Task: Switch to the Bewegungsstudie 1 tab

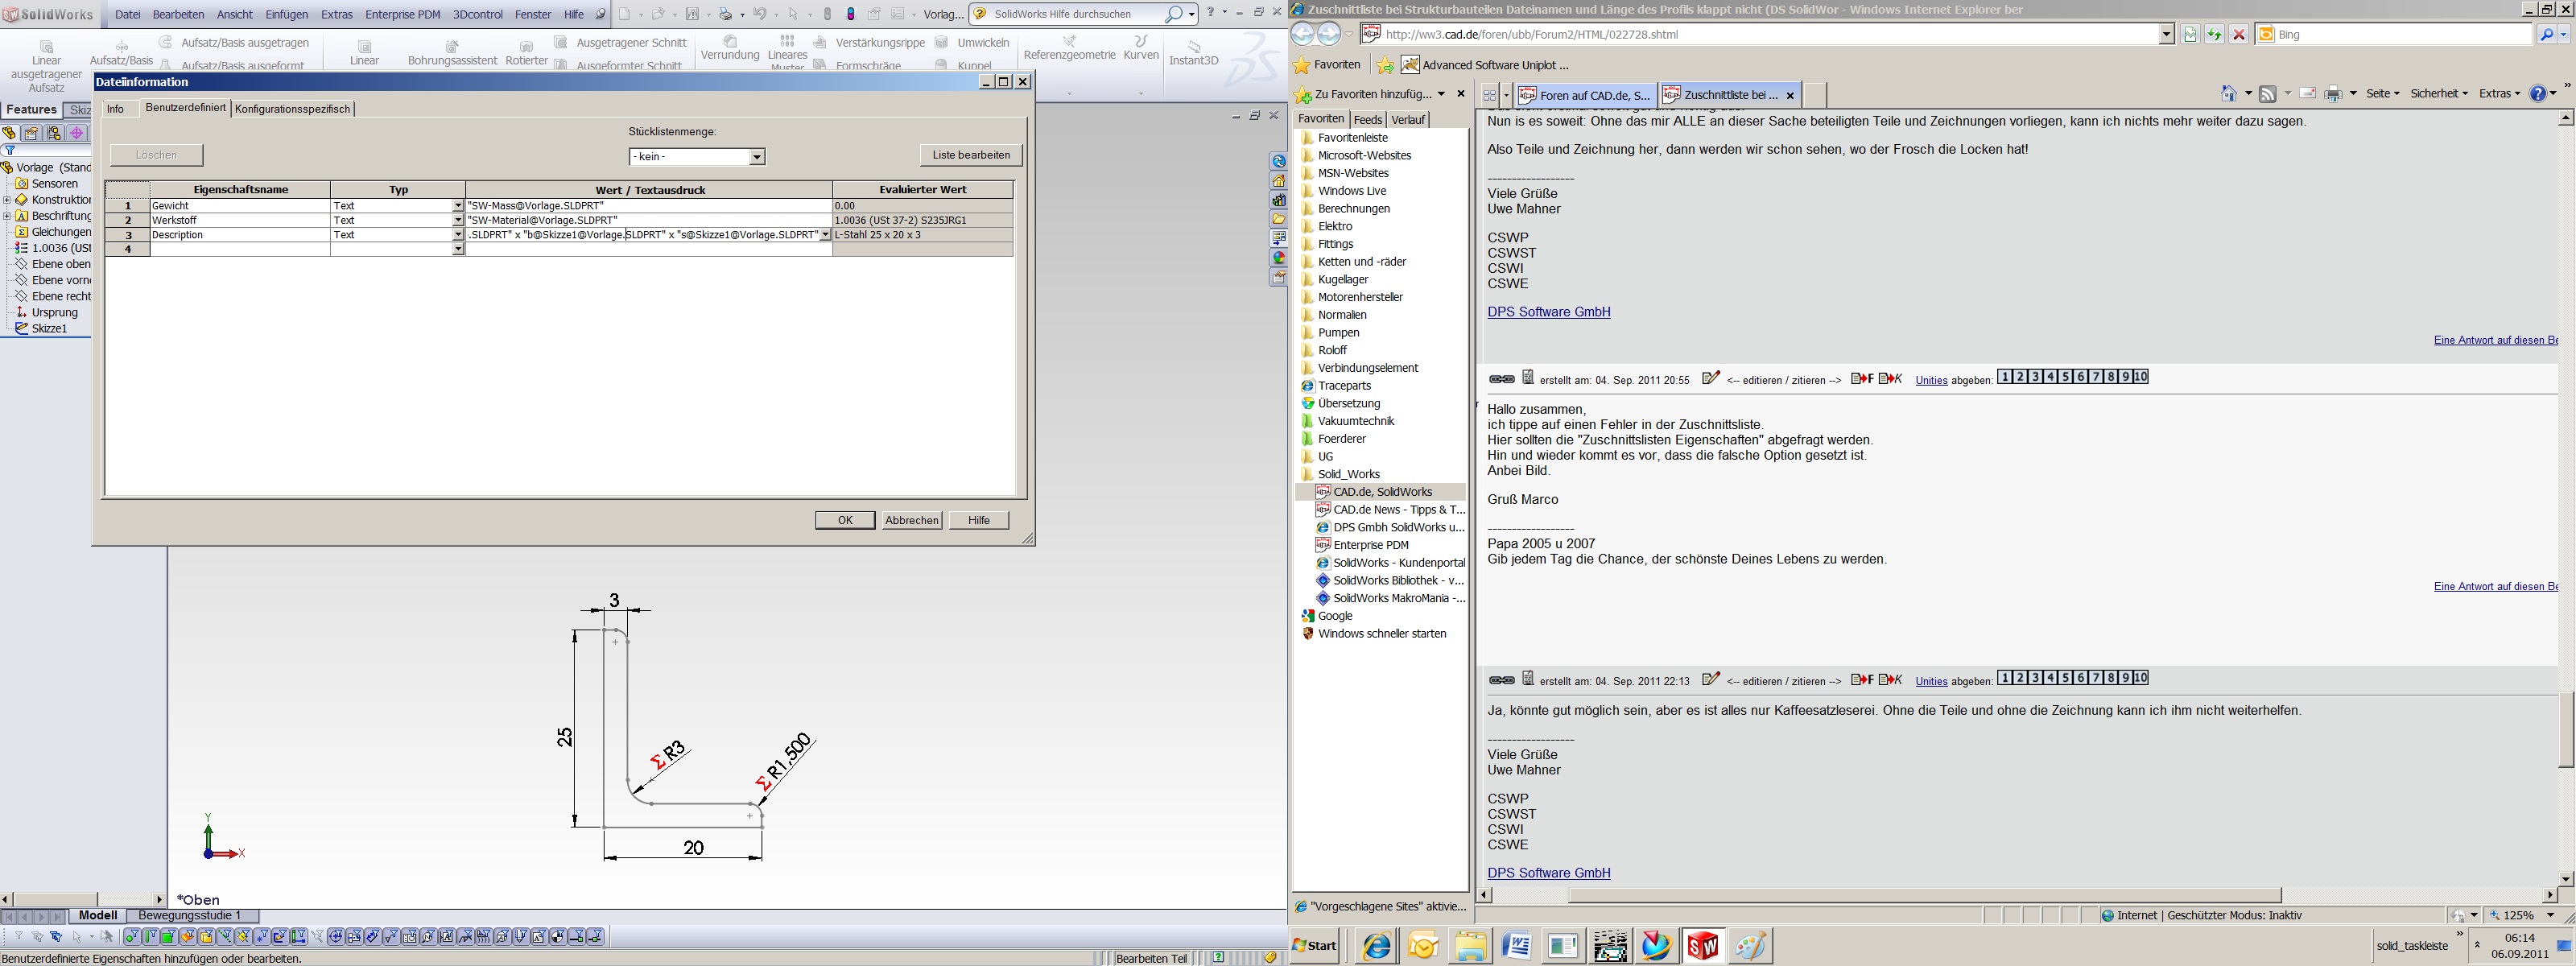Action: 190,915
